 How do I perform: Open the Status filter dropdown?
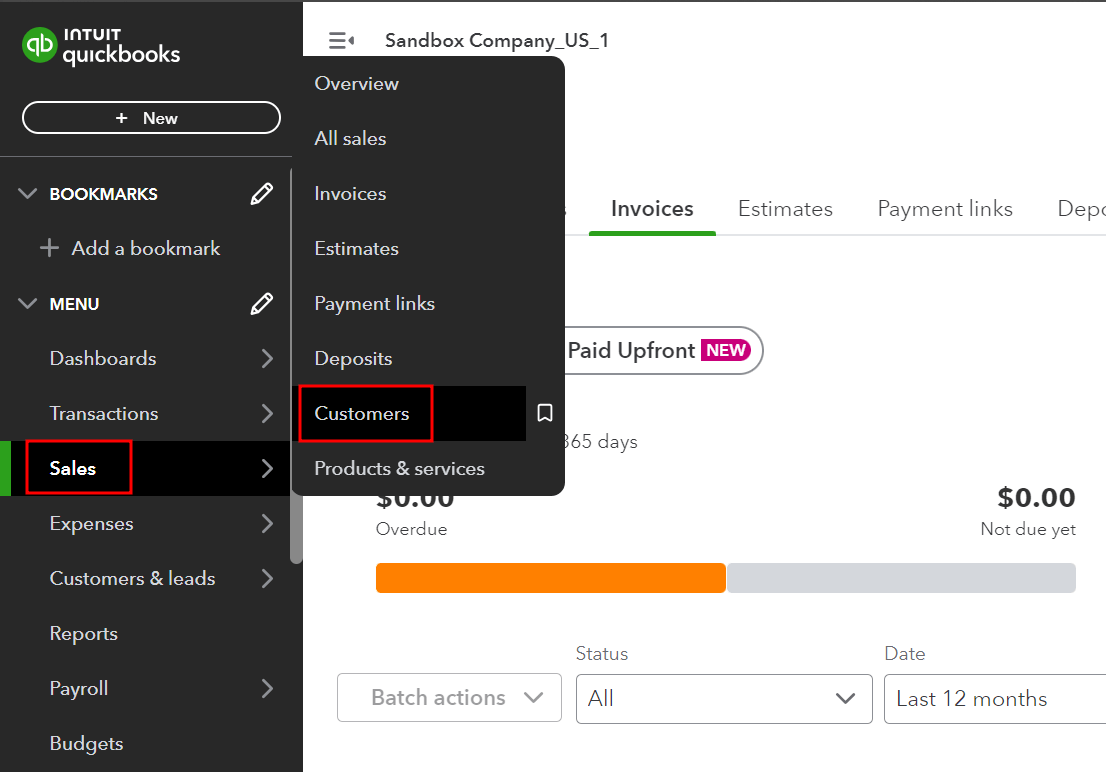[x=723, y=698]
